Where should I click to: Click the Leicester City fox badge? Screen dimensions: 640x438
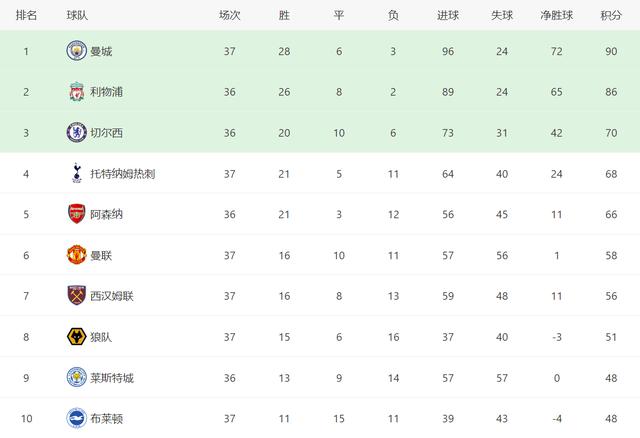(76, 377)
